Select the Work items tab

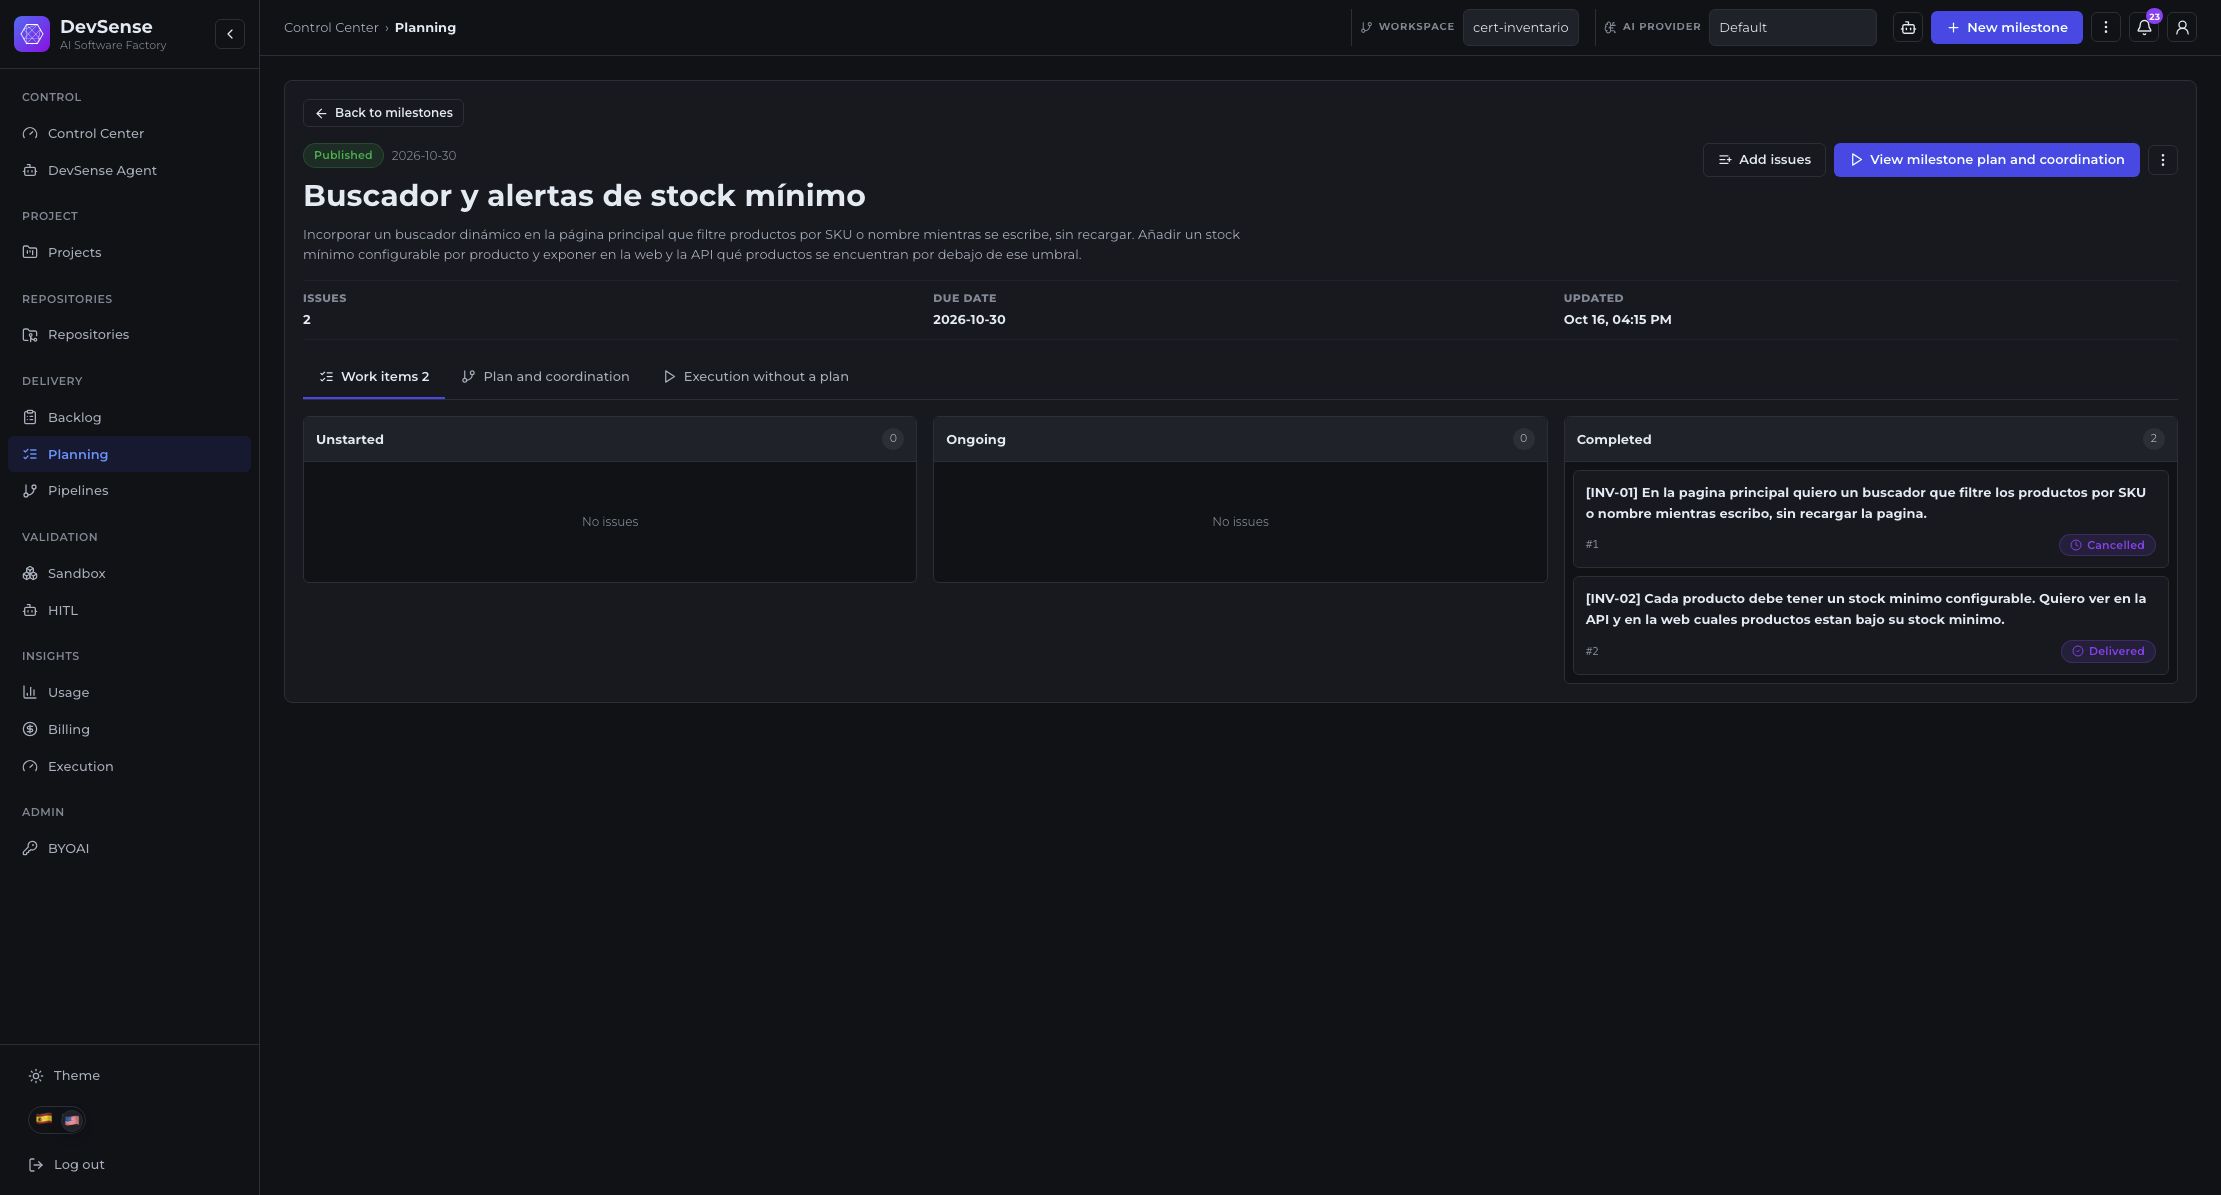(x=374, y=377)
